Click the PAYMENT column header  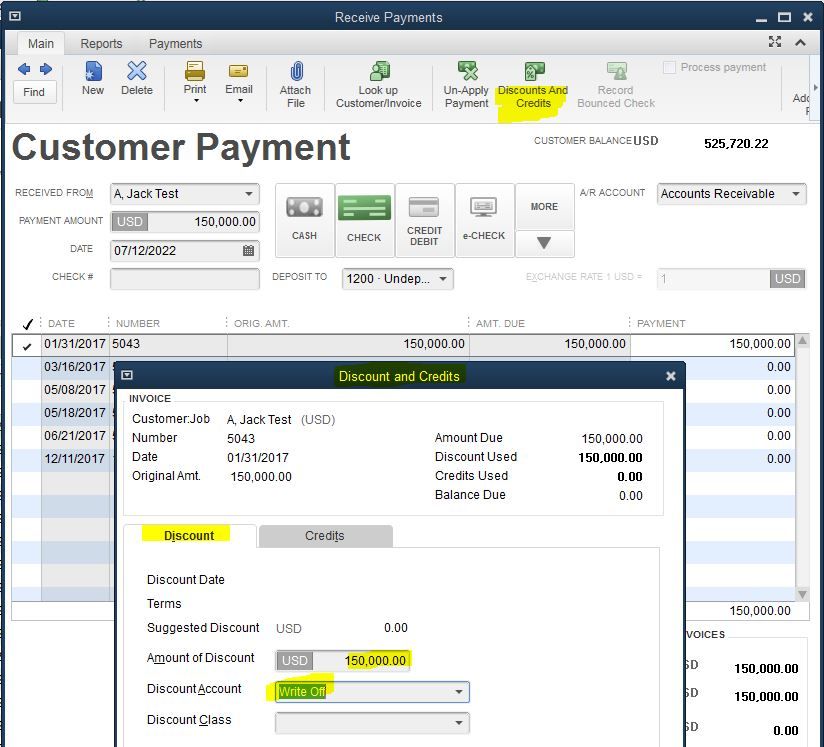(661, 324)
